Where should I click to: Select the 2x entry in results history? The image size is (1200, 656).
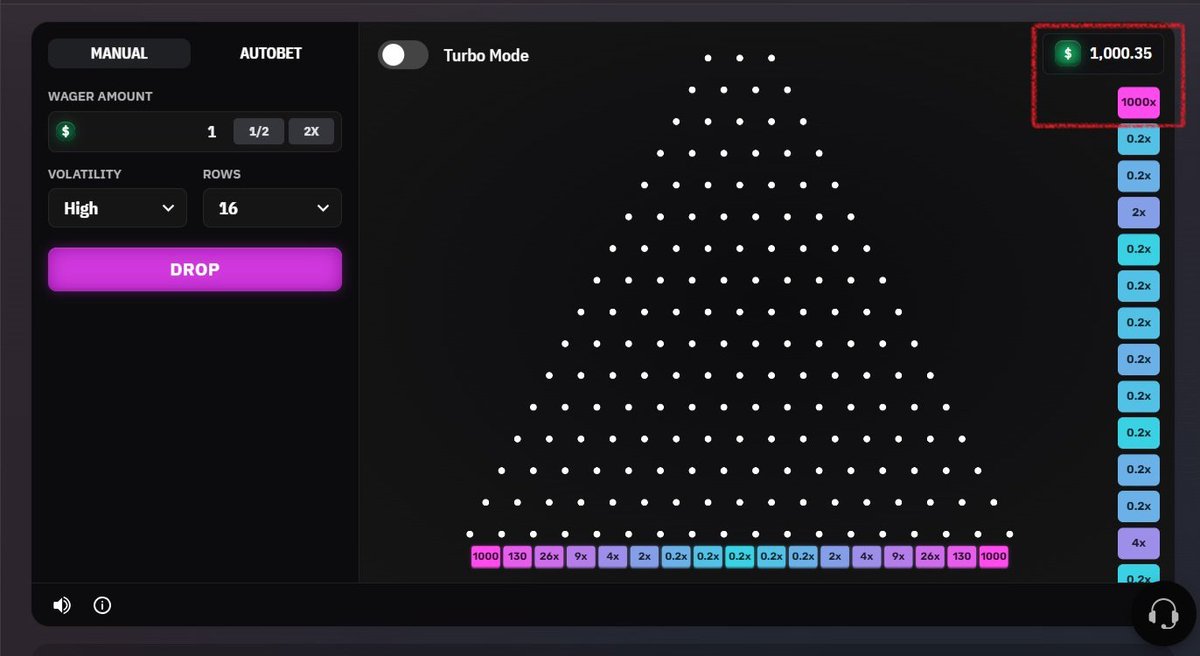(1139, 212)
